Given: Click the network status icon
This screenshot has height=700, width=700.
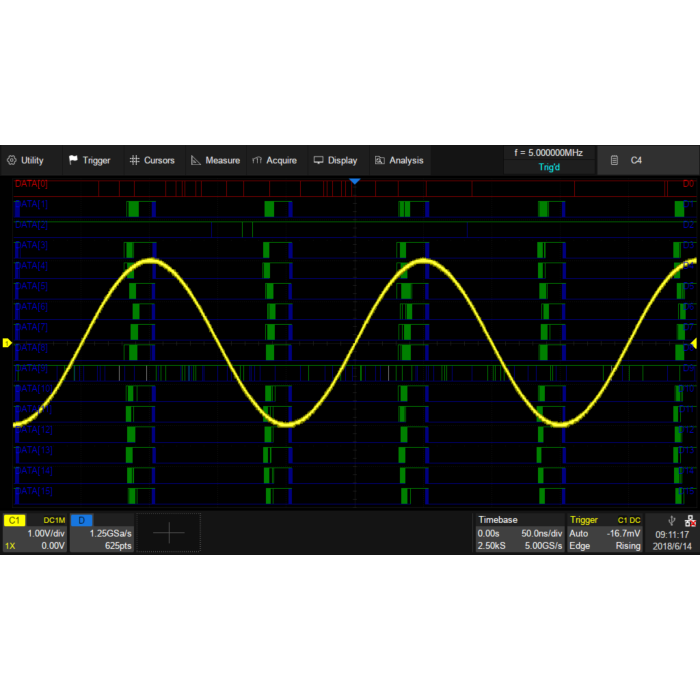Looking at the screenshot, I should coord(689,520).
